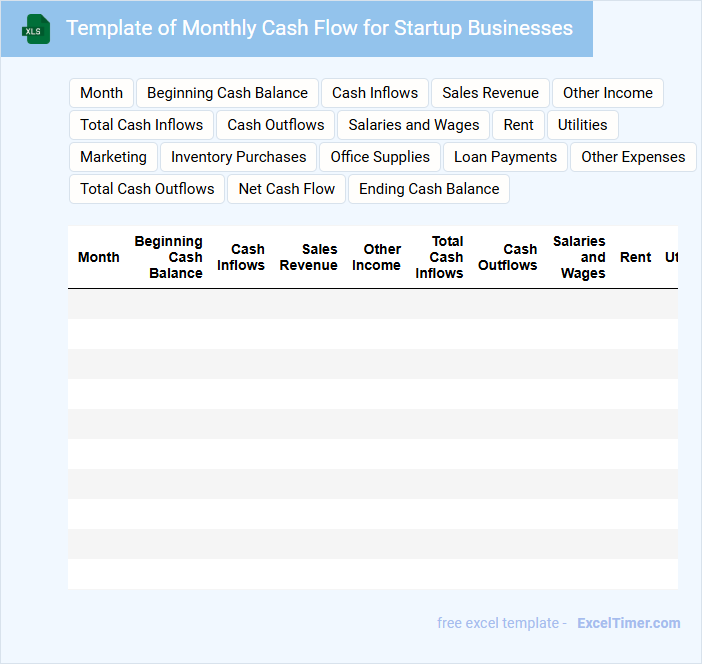Image resolution: width=702 pixels, height=664 pixels.
Task: Click the Sales Revenue column header
Action: [x=308, y=257]
